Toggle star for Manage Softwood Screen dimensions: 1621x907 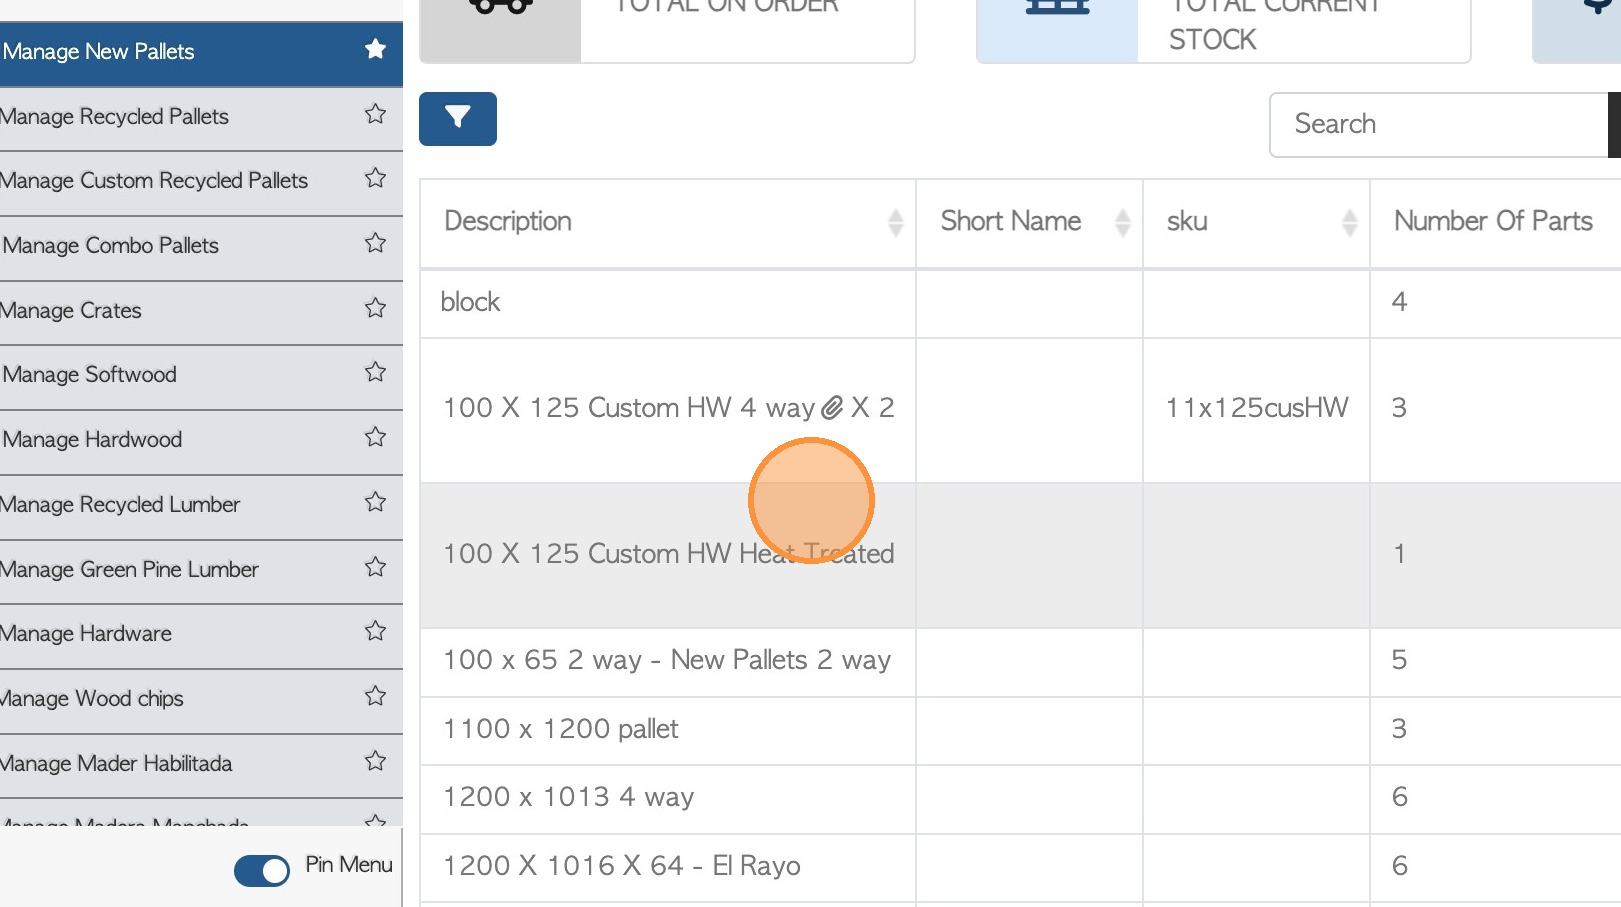pos(375,372)
